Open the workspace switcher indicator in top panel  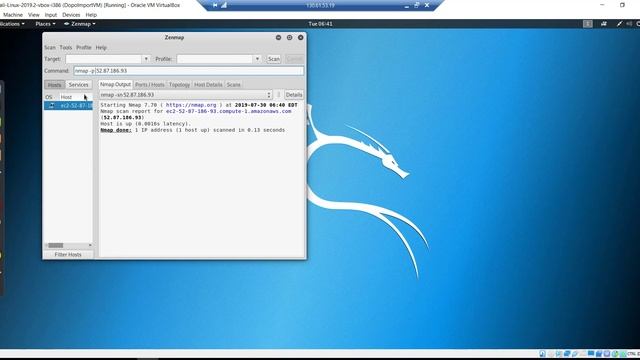point(588,24)
